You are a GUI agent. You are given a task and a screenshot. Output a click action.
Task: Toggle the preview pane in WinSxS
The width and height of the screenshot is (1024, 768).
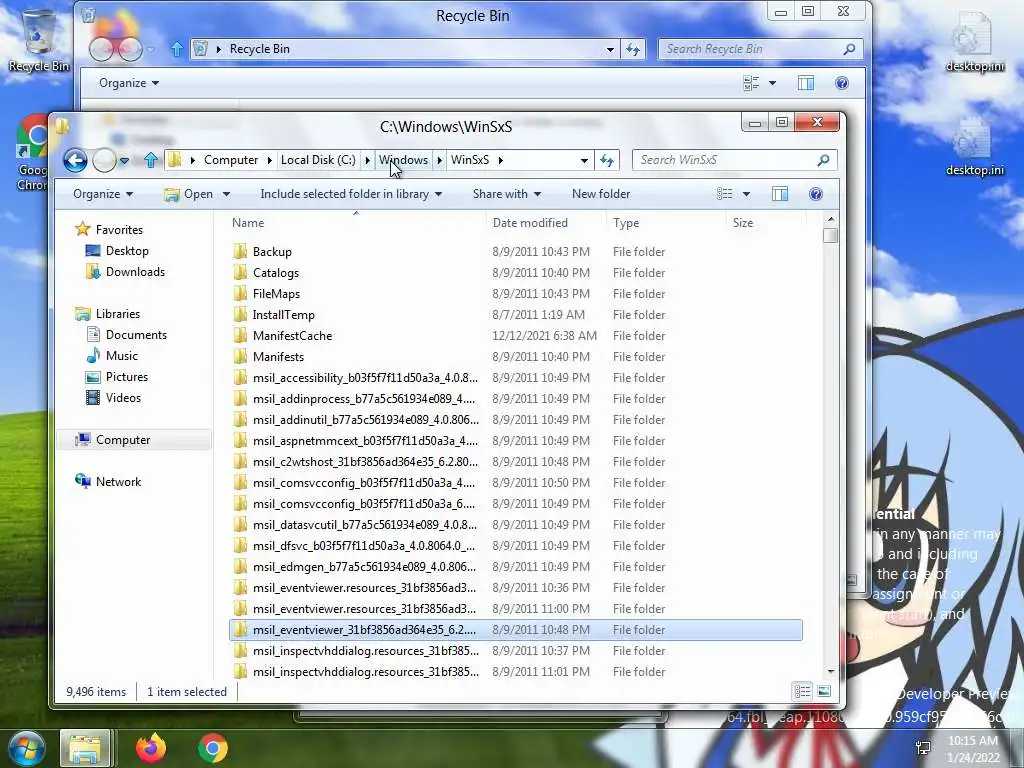780,194
